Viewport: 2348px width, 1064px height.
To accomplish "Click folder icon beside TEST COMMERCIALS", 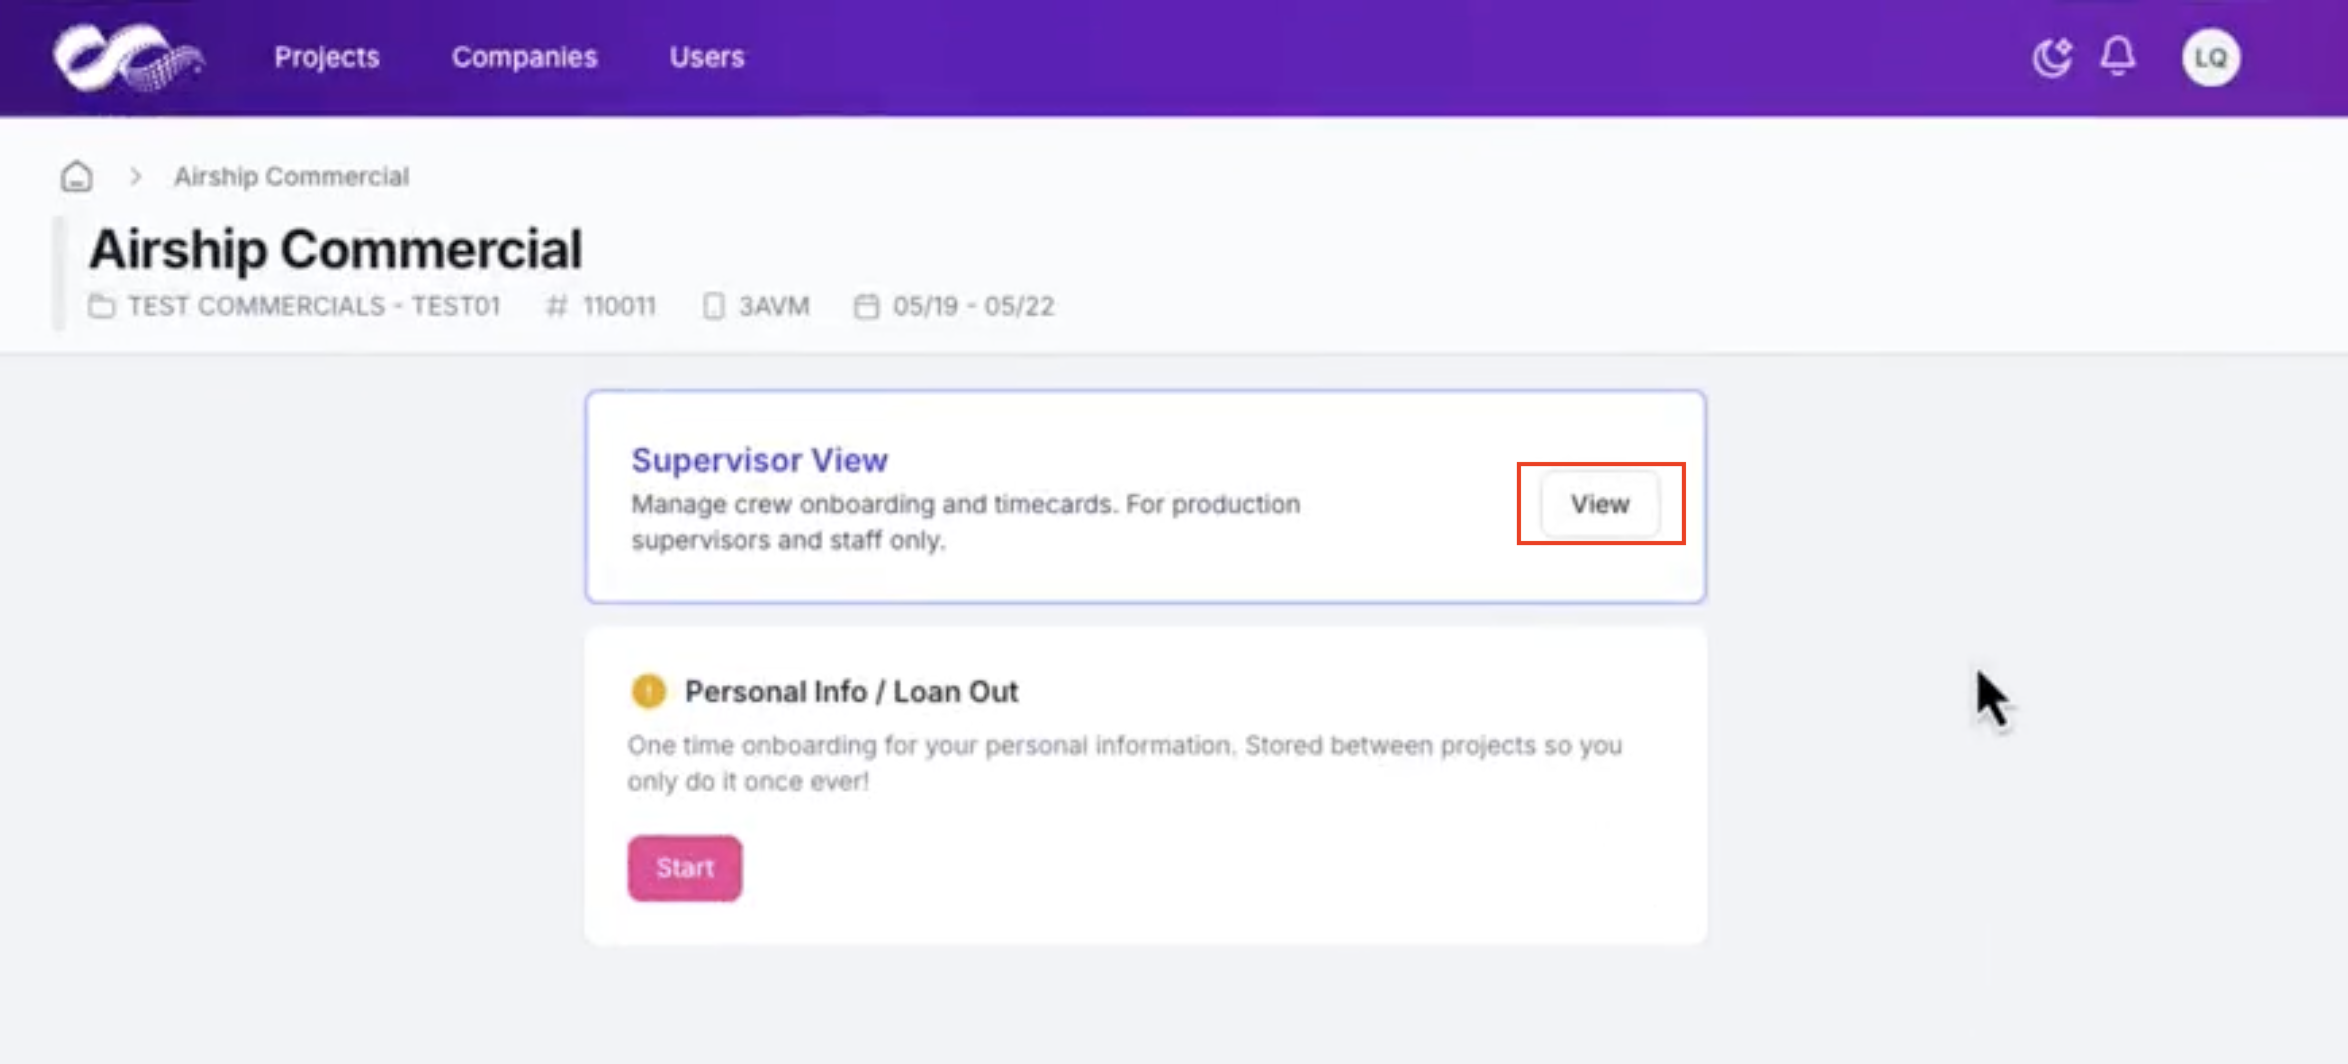I will tap(101, 306).
